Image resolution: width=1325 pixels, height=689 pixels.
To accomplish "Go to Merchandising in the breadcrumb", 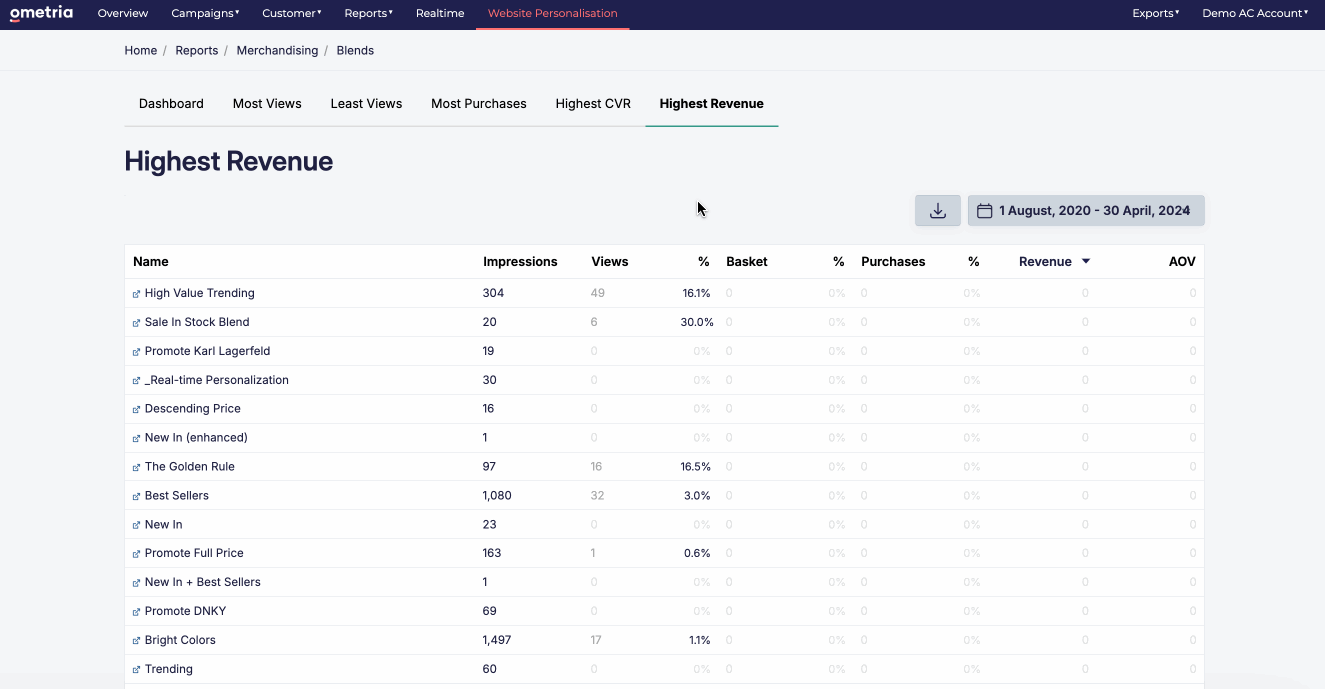I will (277, 50).
